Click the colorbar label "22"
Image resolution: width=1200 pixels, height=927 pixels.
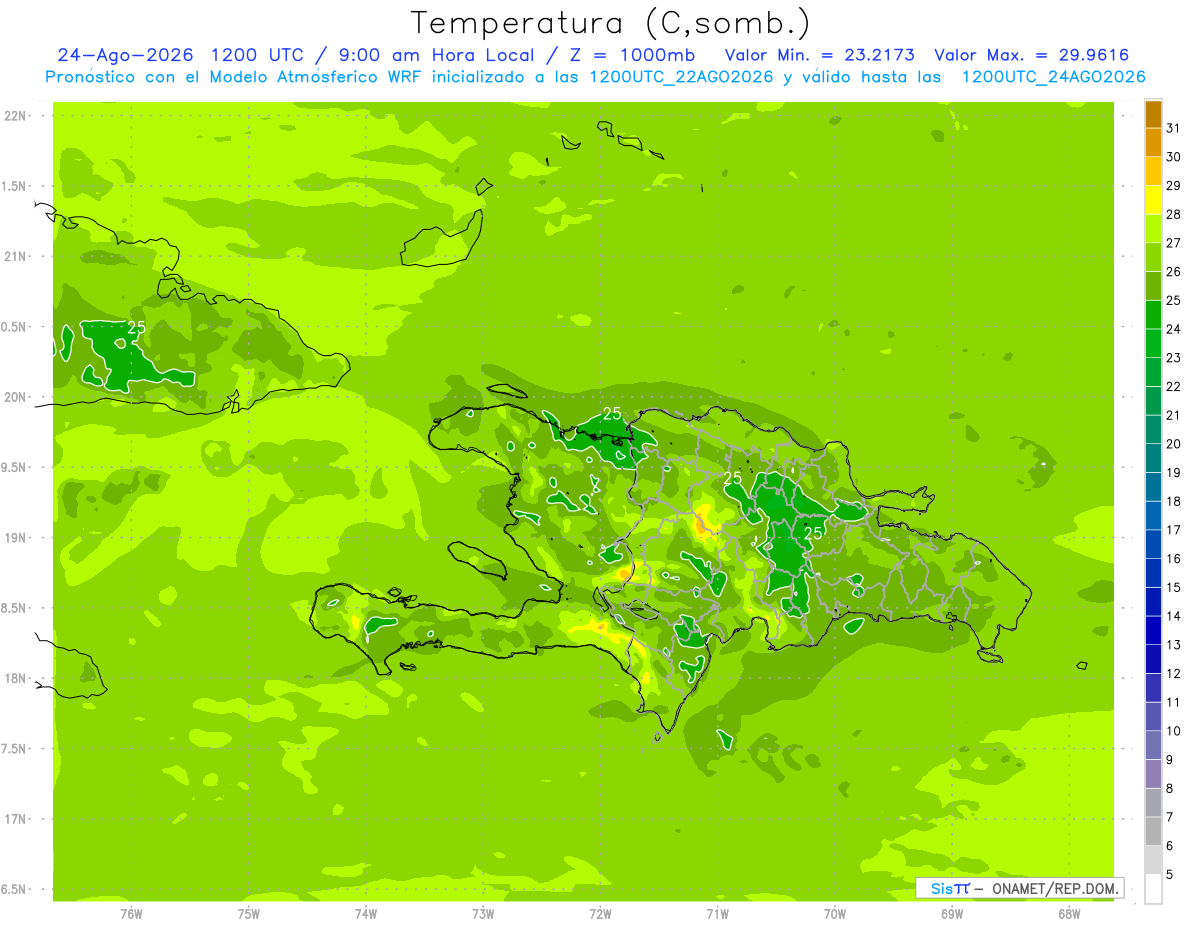click(x=1174, y=386)
